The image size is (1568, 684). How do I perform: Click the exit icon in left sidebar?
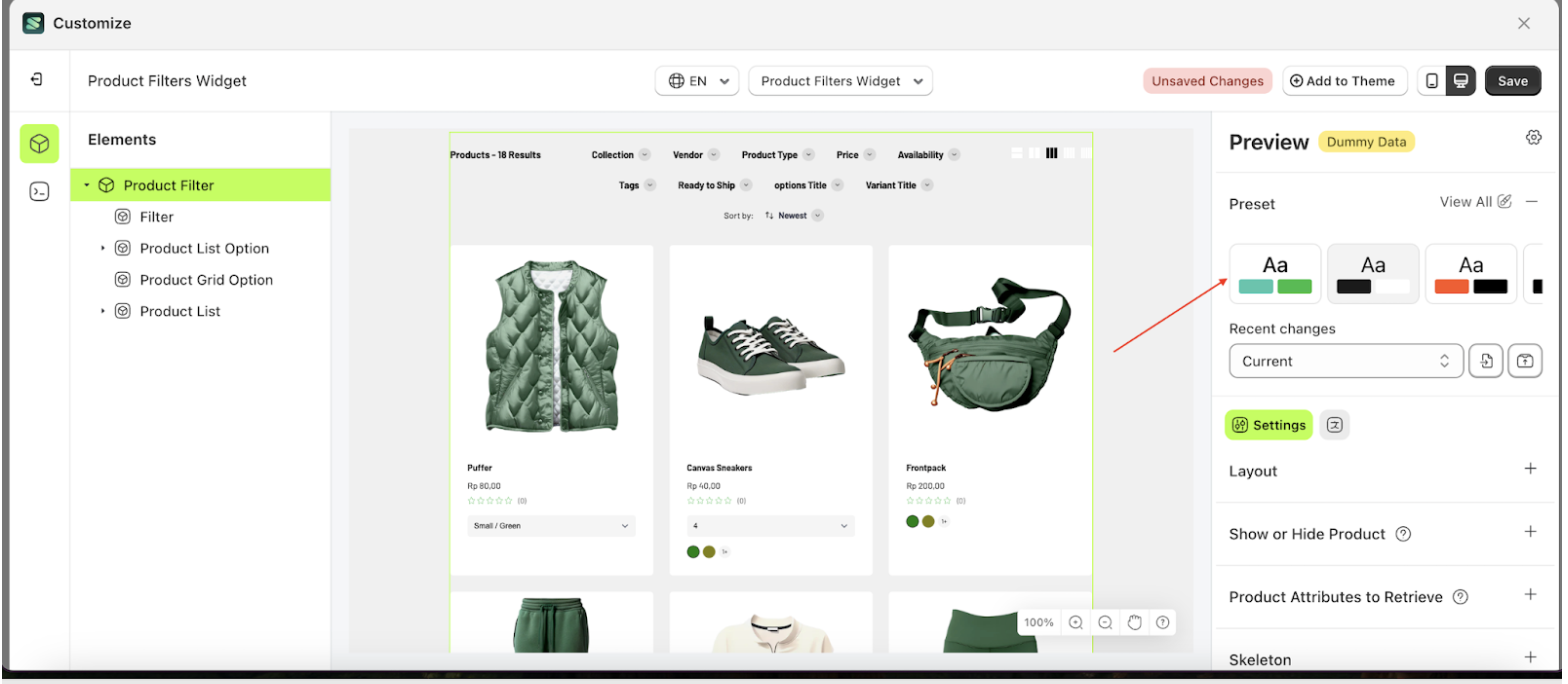pyautogui.click(x=37, y=79)
